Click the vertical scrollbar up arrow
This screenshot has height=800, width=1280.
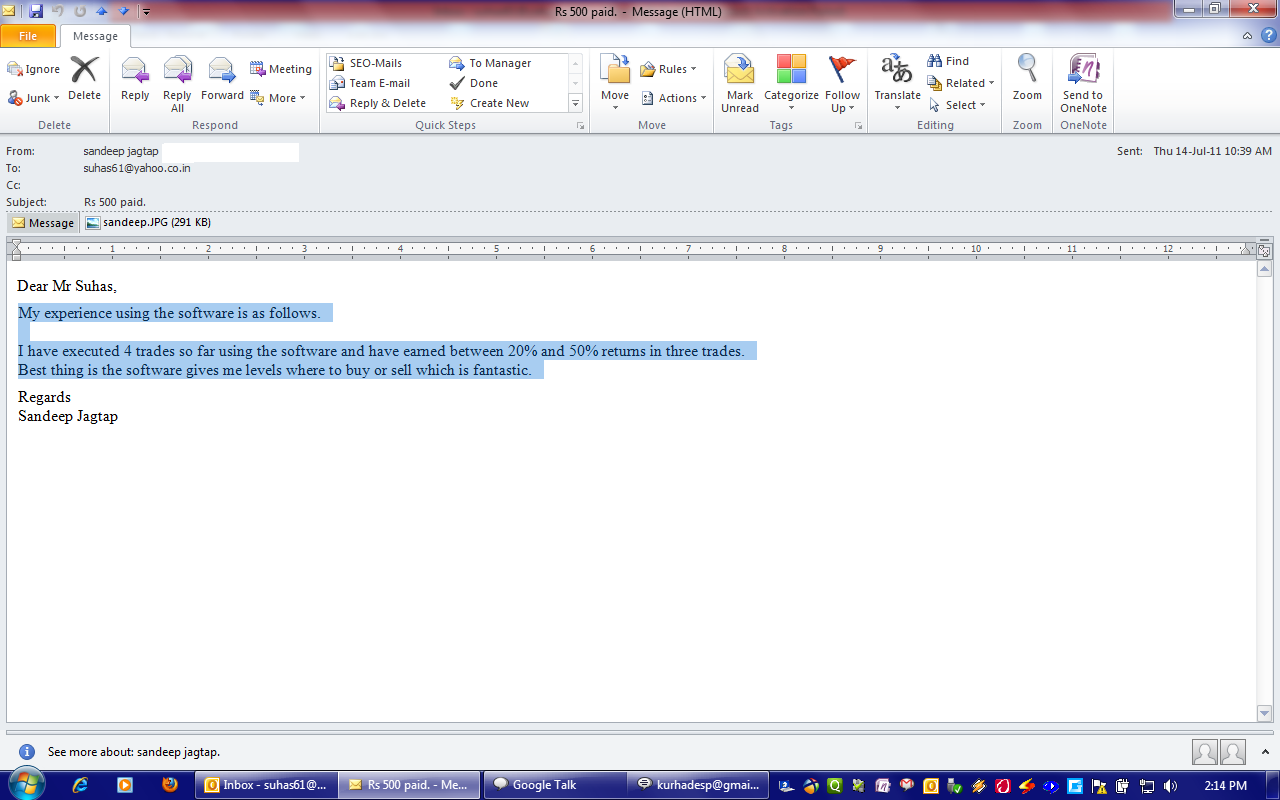coord(1265,269)
